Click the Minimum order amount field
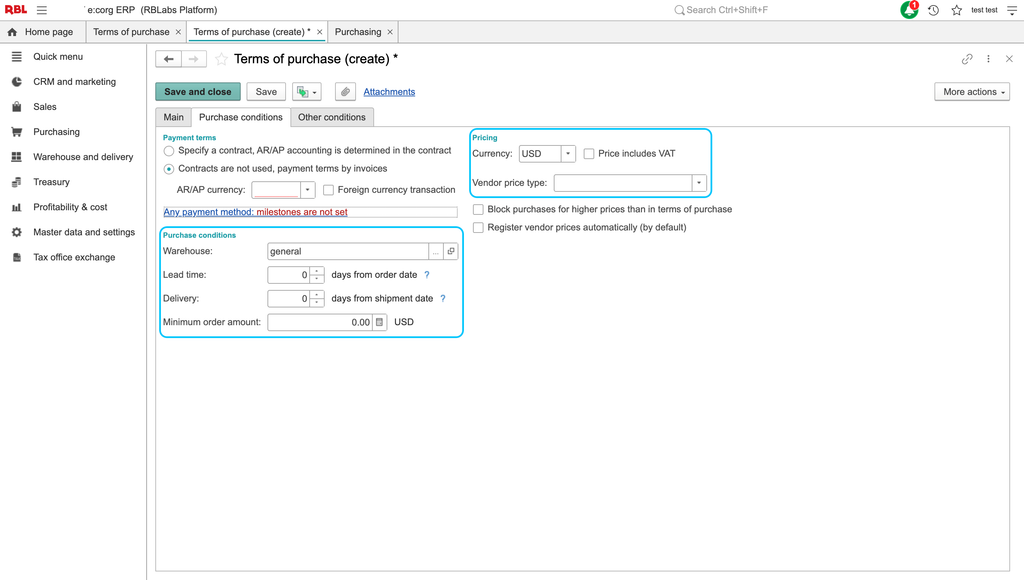This screenshot has width=1024, height=580. [x=320, y=322]
